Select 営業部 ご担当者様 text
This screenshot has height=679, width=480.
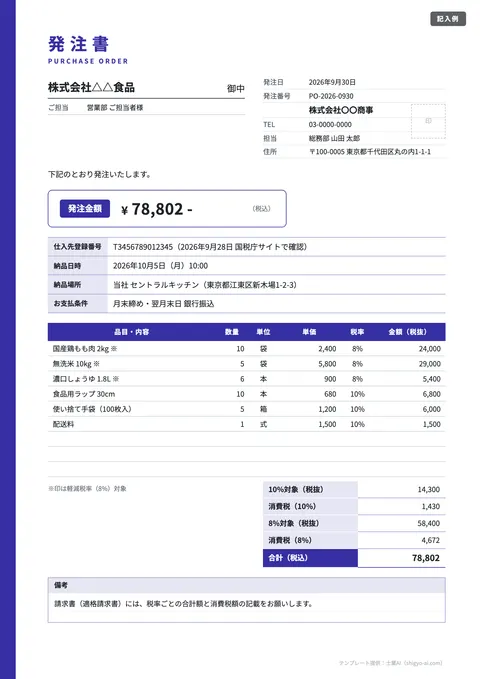[x=115, y=107]
